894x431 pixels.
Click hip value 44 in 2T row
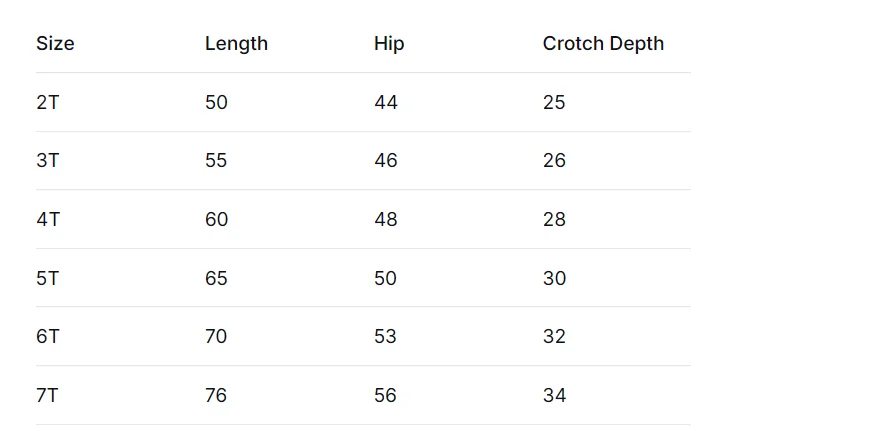tap(386, 103)
